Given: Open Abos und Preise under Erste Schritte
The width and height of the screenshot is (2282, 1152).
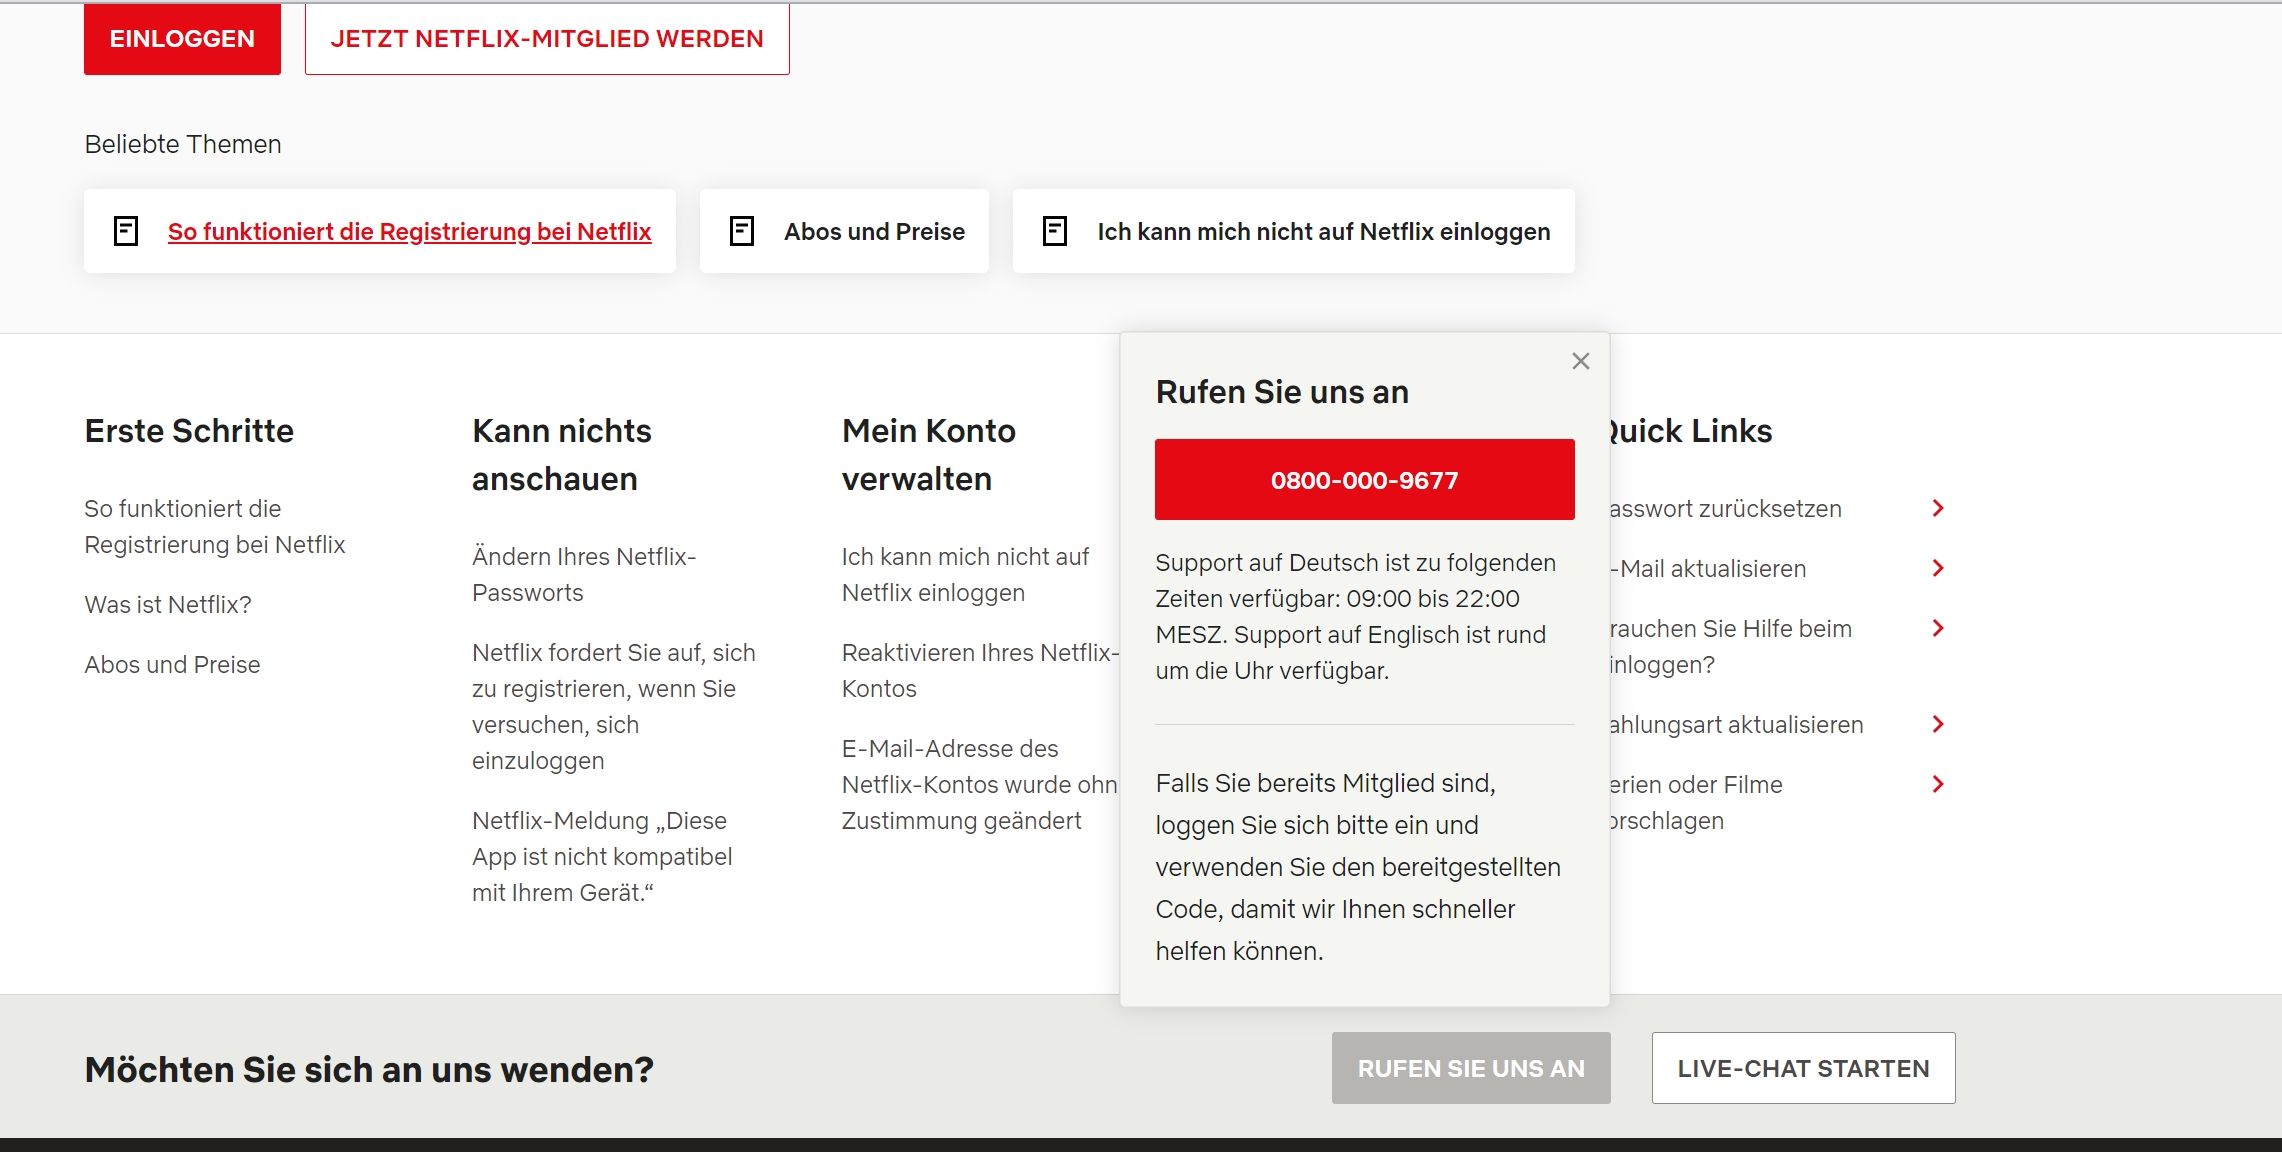Looking at the screenshot, I should [172, 665].
